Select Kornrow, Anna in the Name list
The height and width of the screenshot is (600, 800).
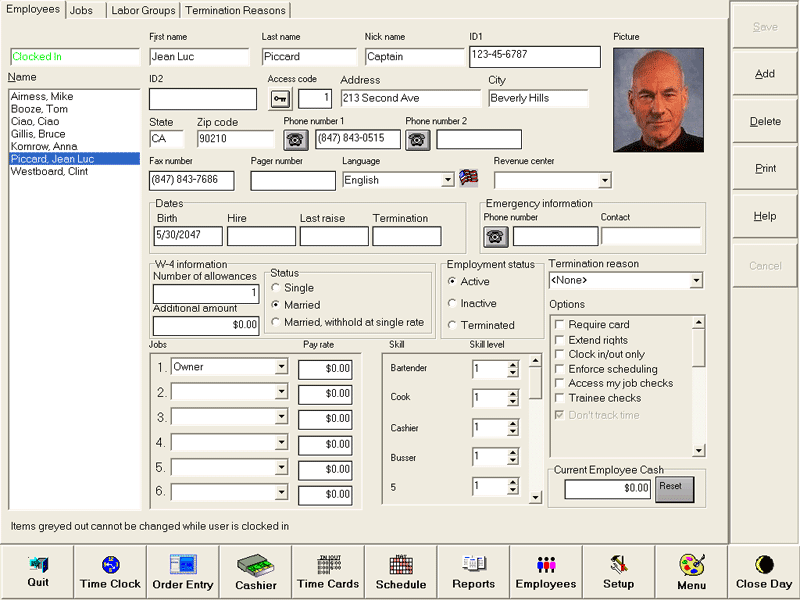pyautogui.click(x=44, y=146)
